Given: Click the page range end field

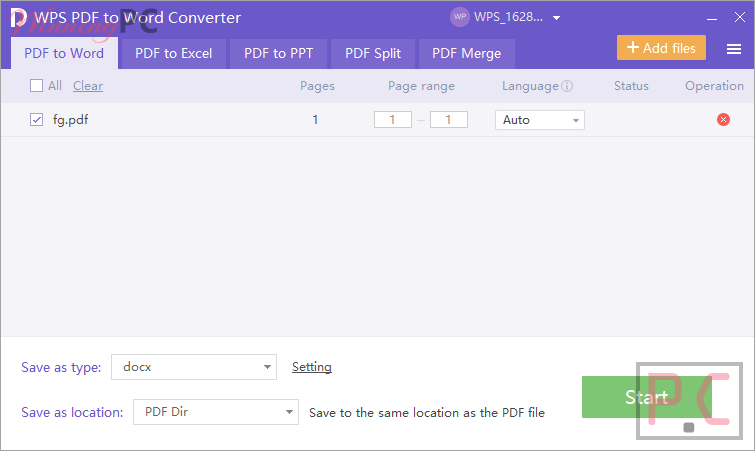Looking at the screenshot, I should click(448, 119).
